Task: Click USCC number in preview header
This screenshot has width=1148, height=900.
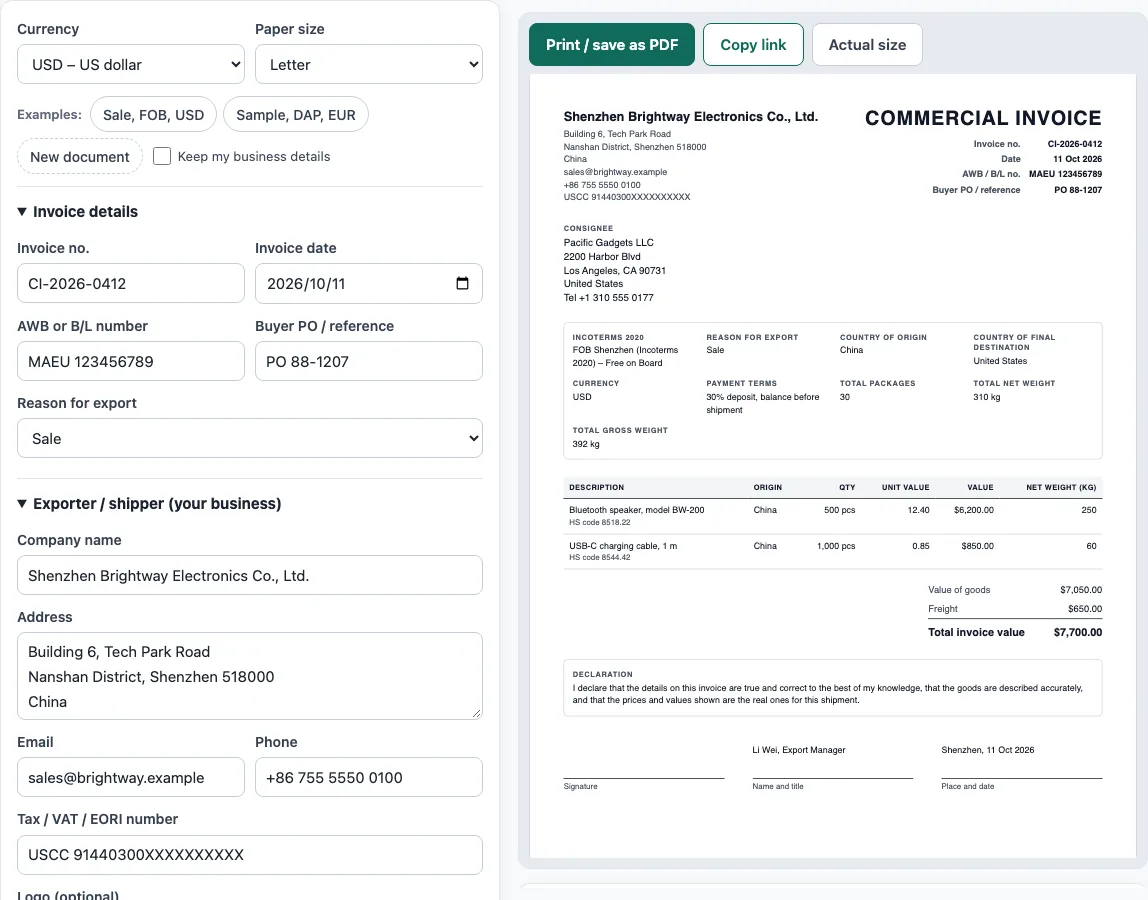Action: [x=627, y=197]
